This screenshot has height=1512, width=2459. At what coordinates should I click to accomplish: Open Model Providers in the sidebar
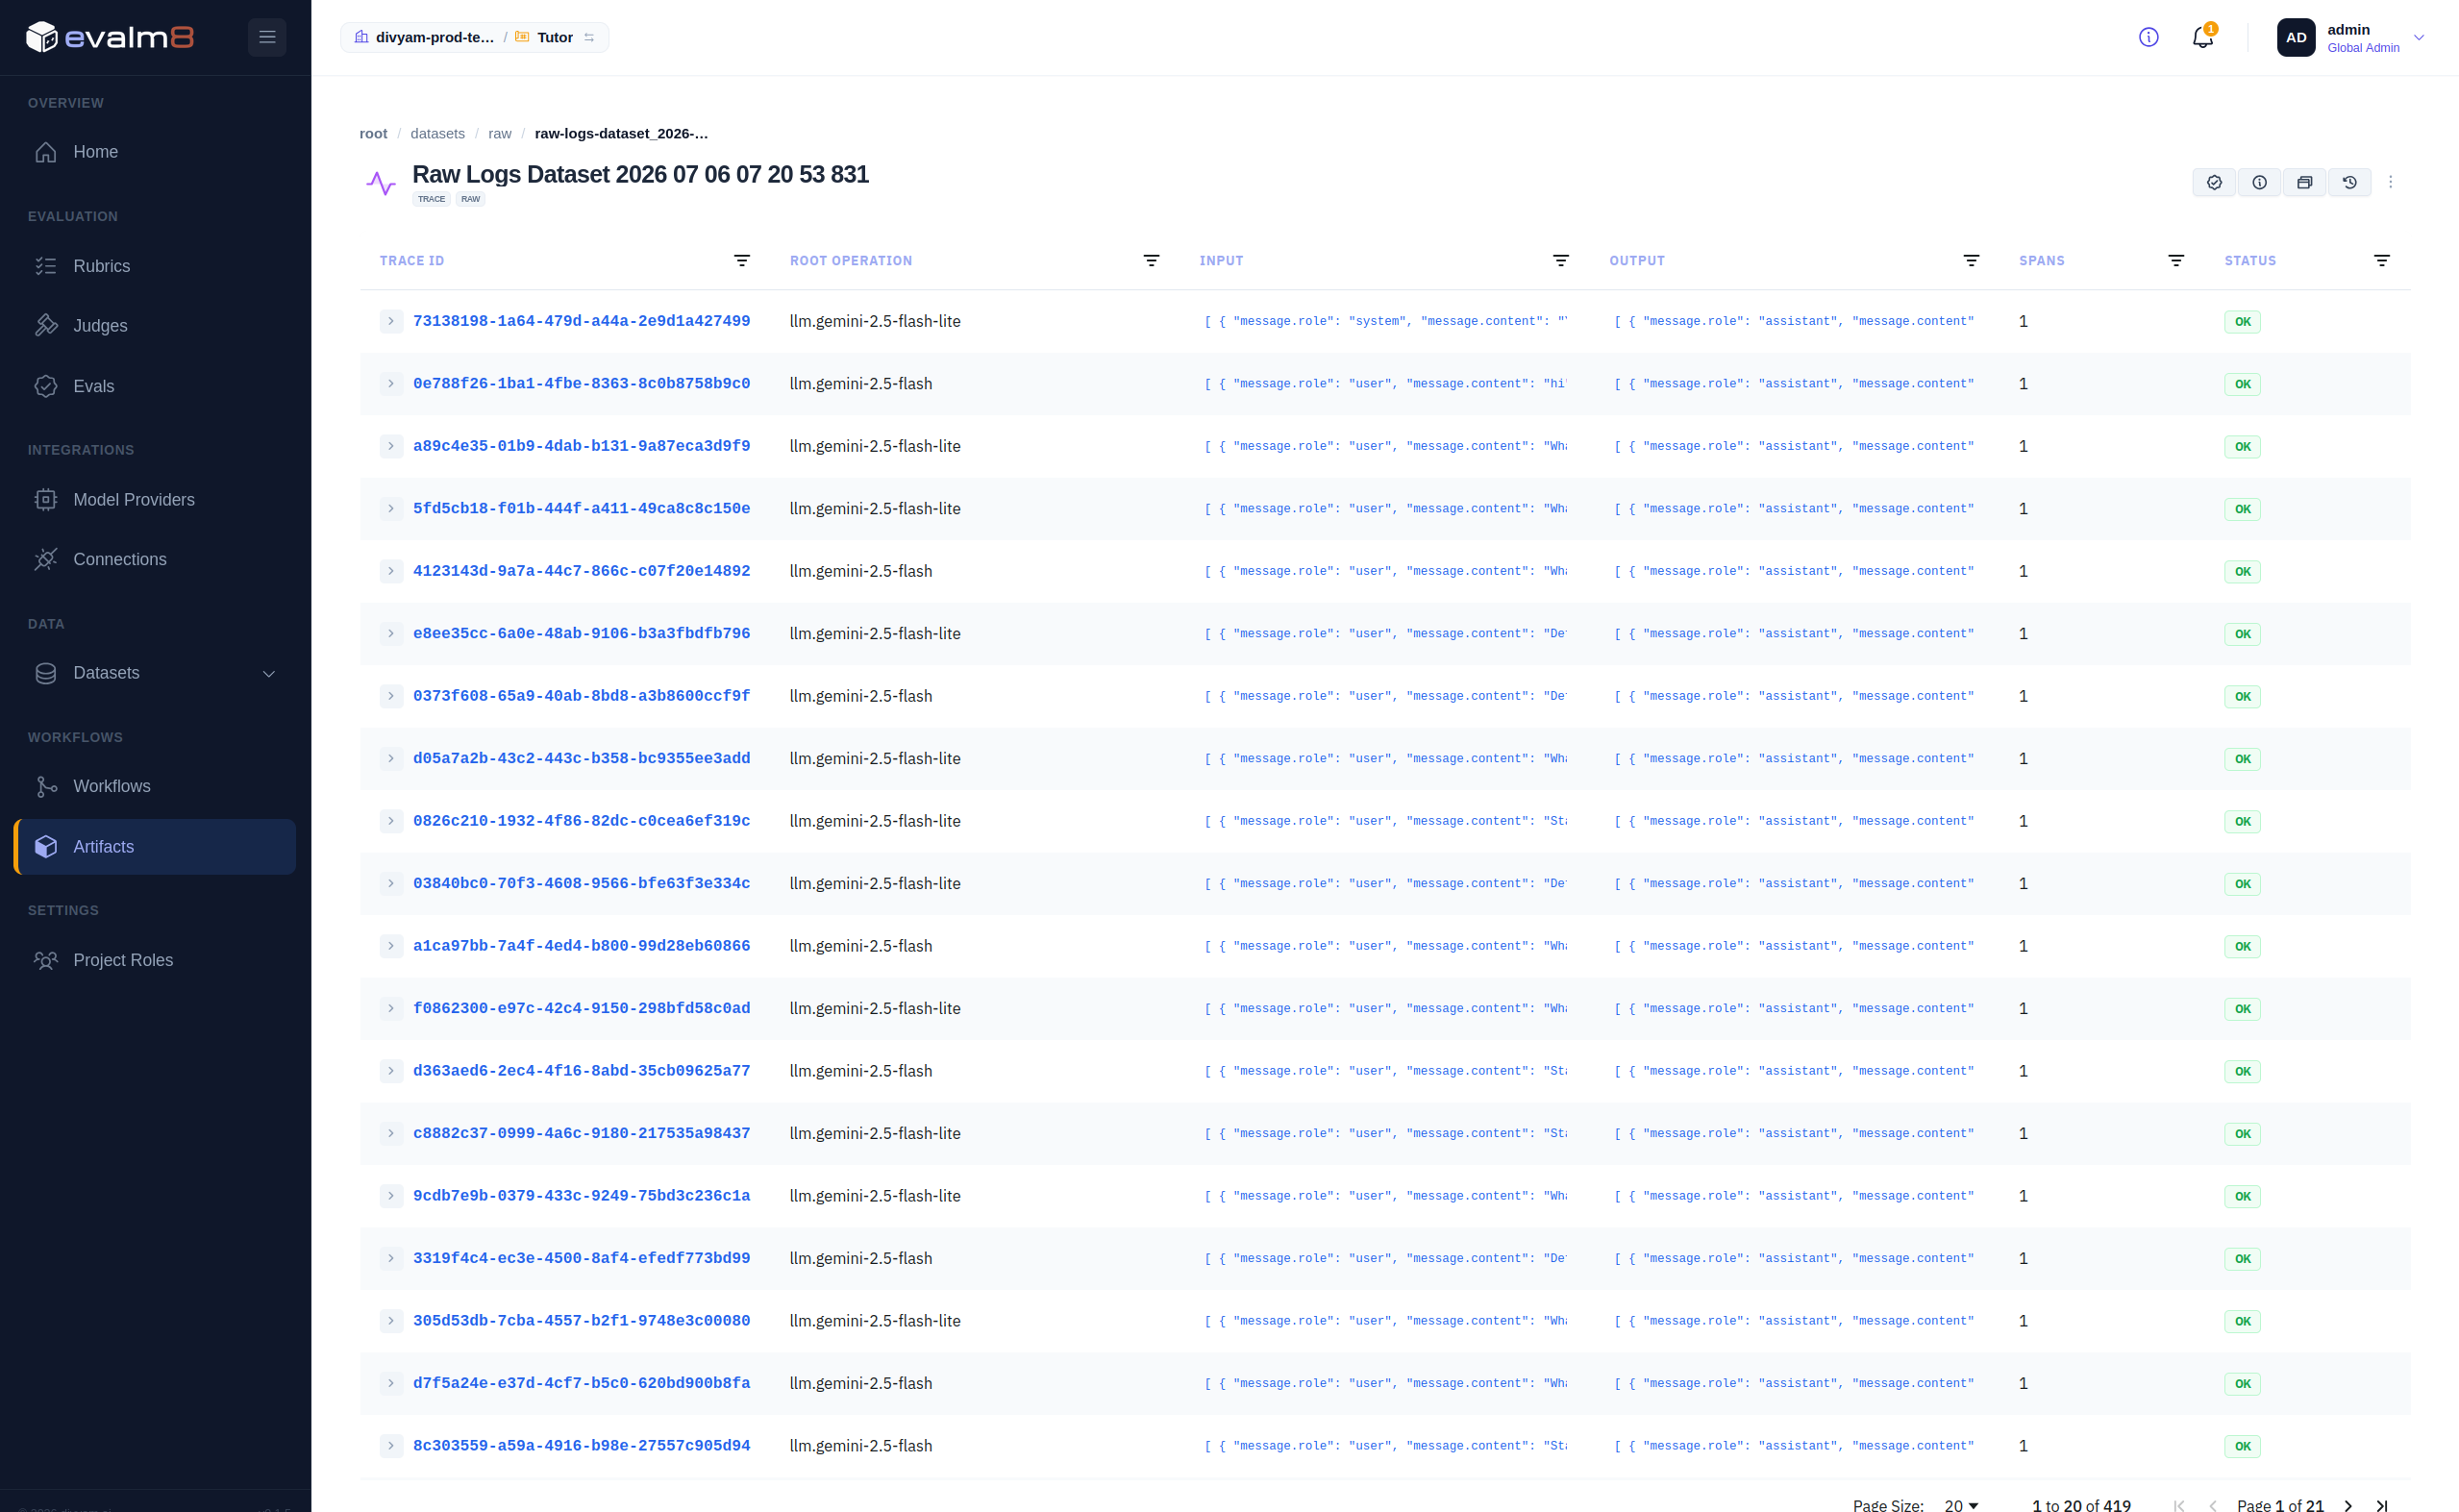(x=155, y=500)
